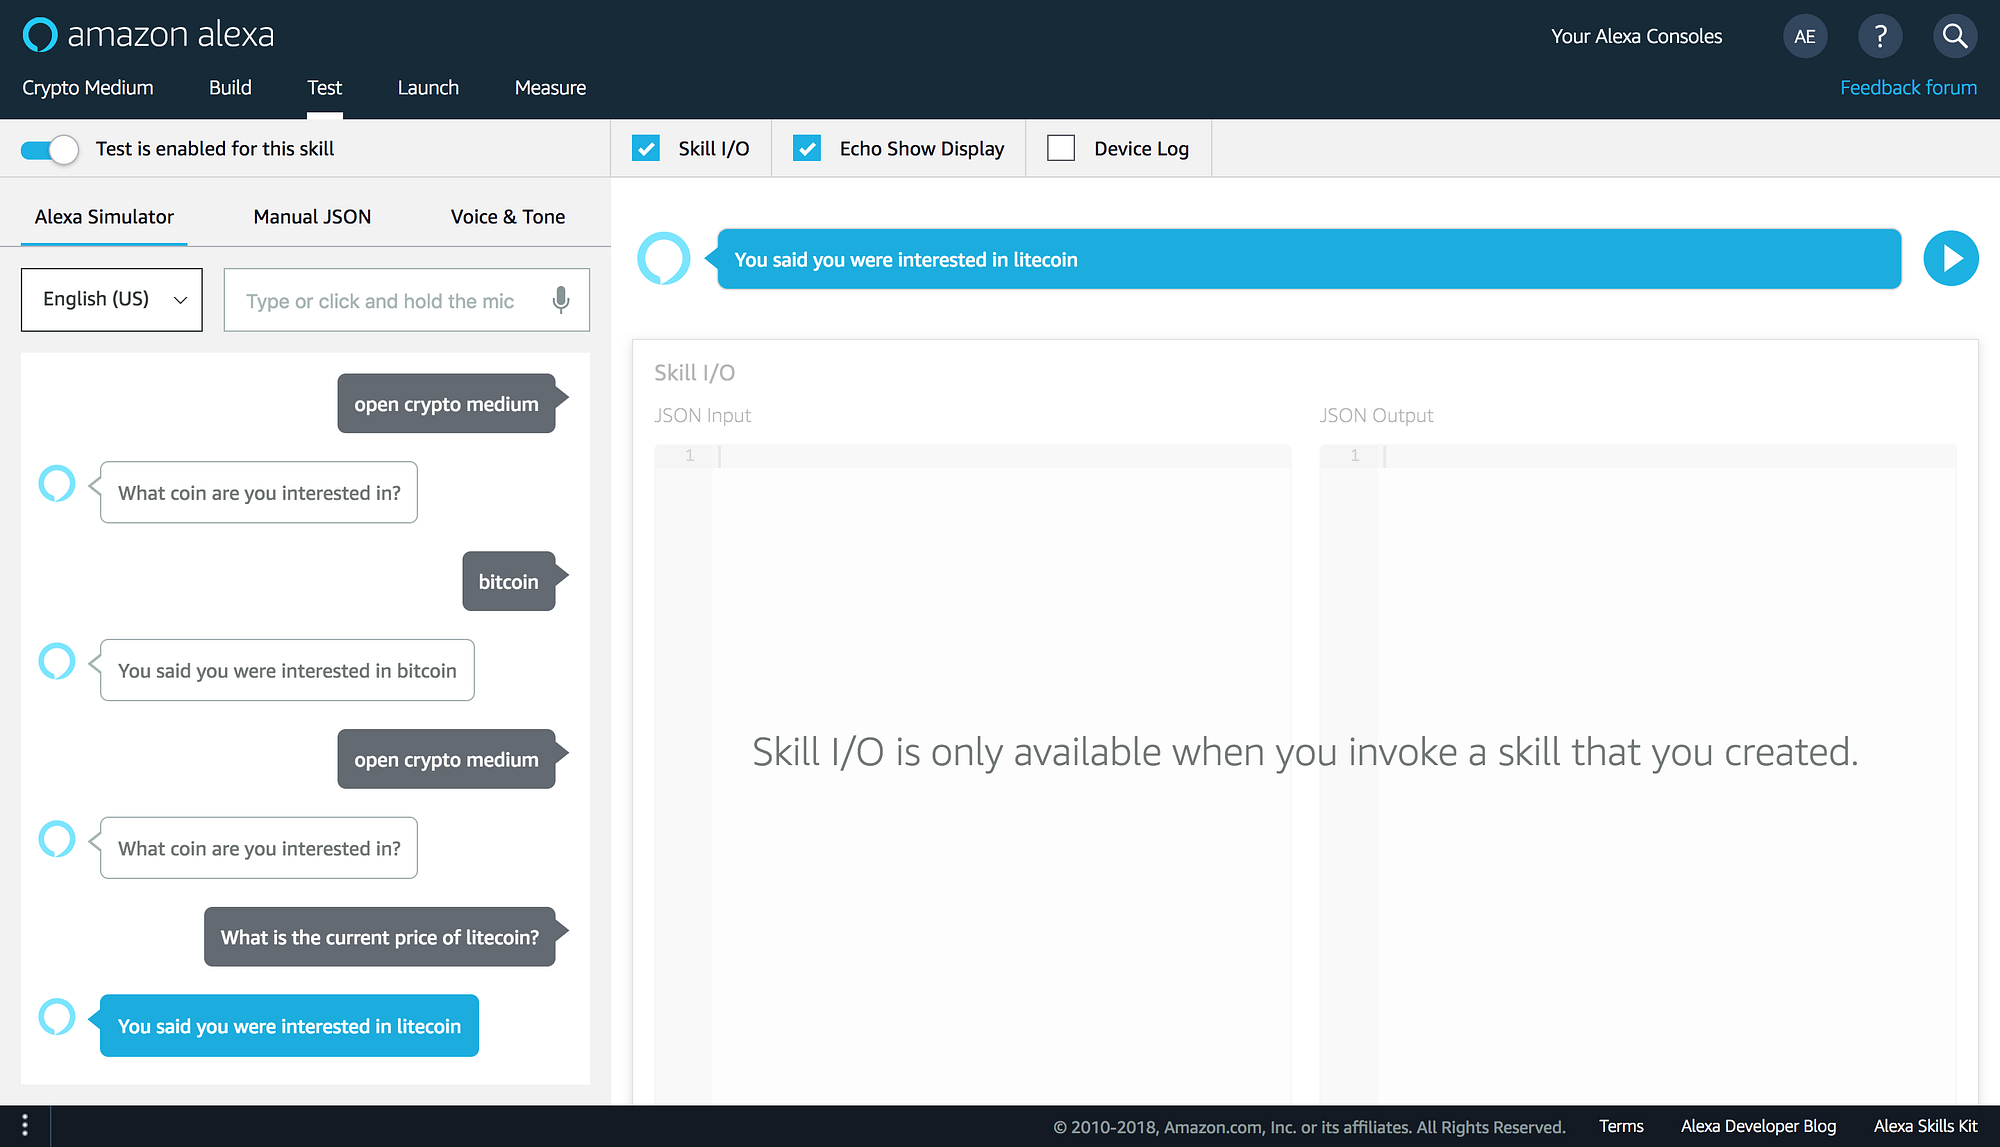The height and width of the screenshot is (1147, 2000).
Task: Uncheck the Echo Show Display checkbox
Action: coord(807,149)
